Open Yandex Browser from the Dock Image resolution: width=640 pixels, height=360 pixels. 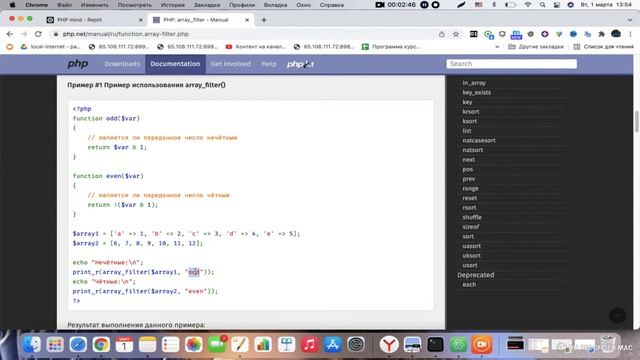tap(389, 345)
